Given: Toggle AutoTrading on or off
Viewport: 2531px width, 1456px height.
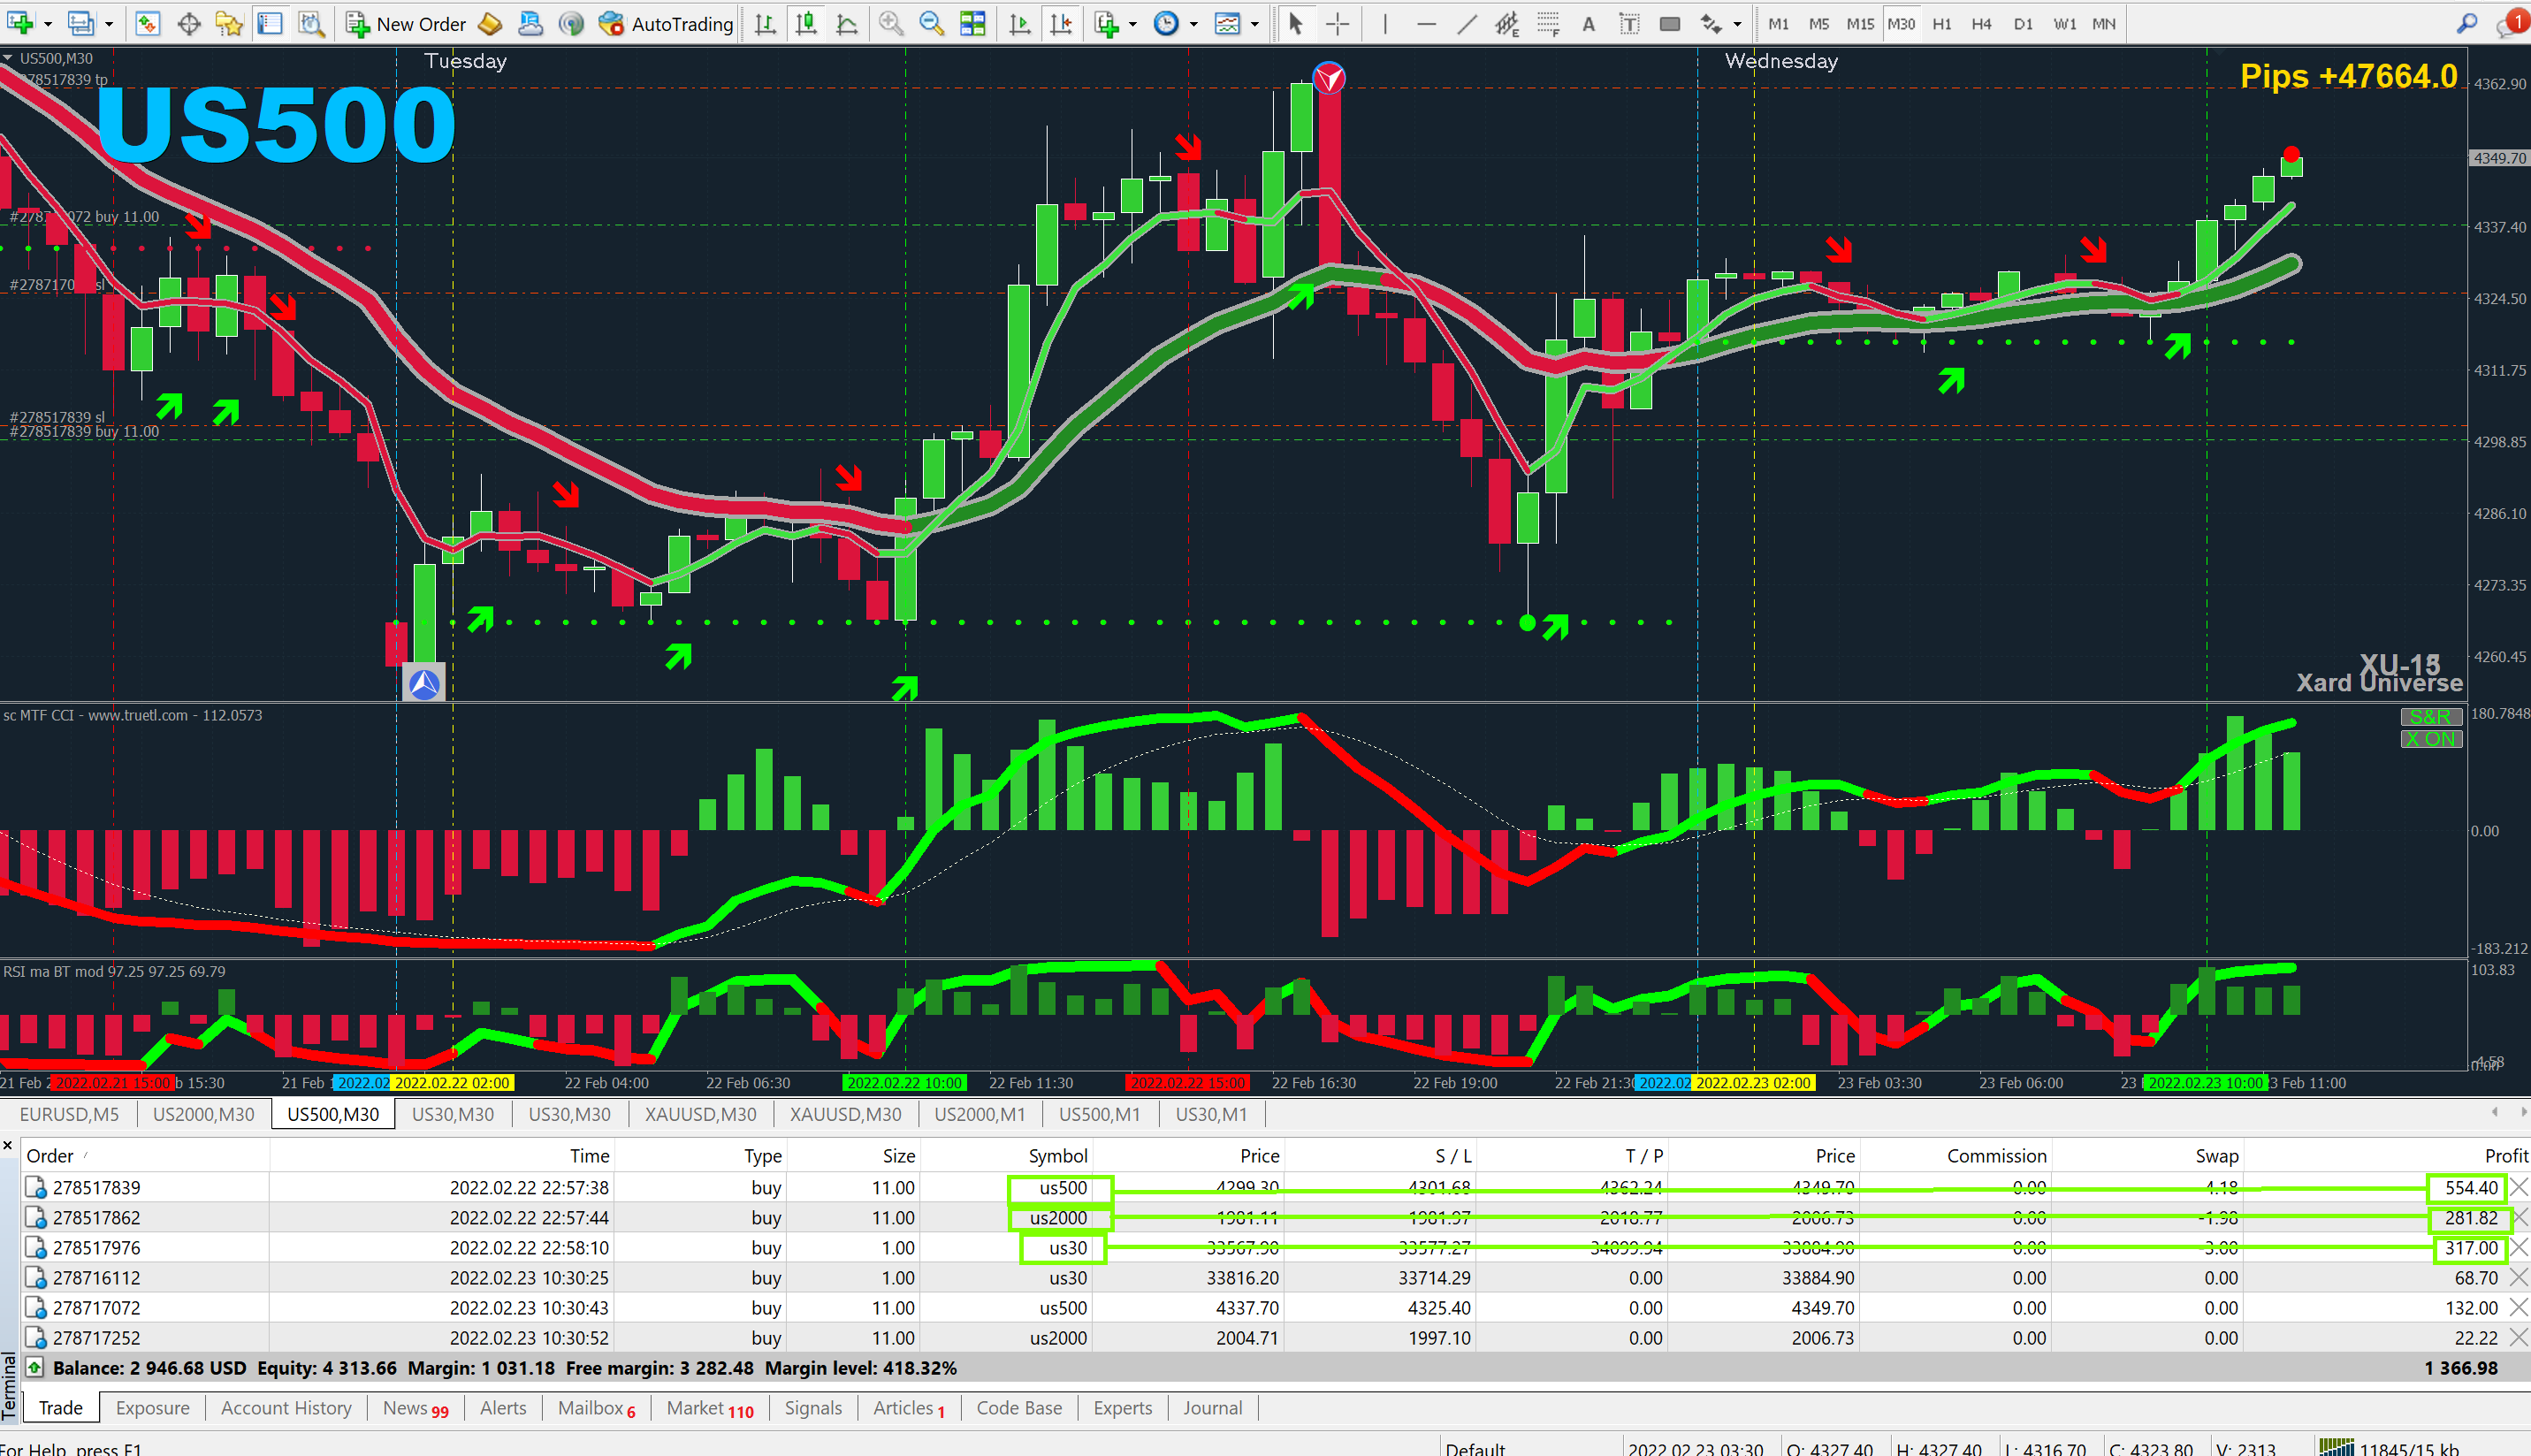Looking at the screenshot, I should tap(666, 24).
